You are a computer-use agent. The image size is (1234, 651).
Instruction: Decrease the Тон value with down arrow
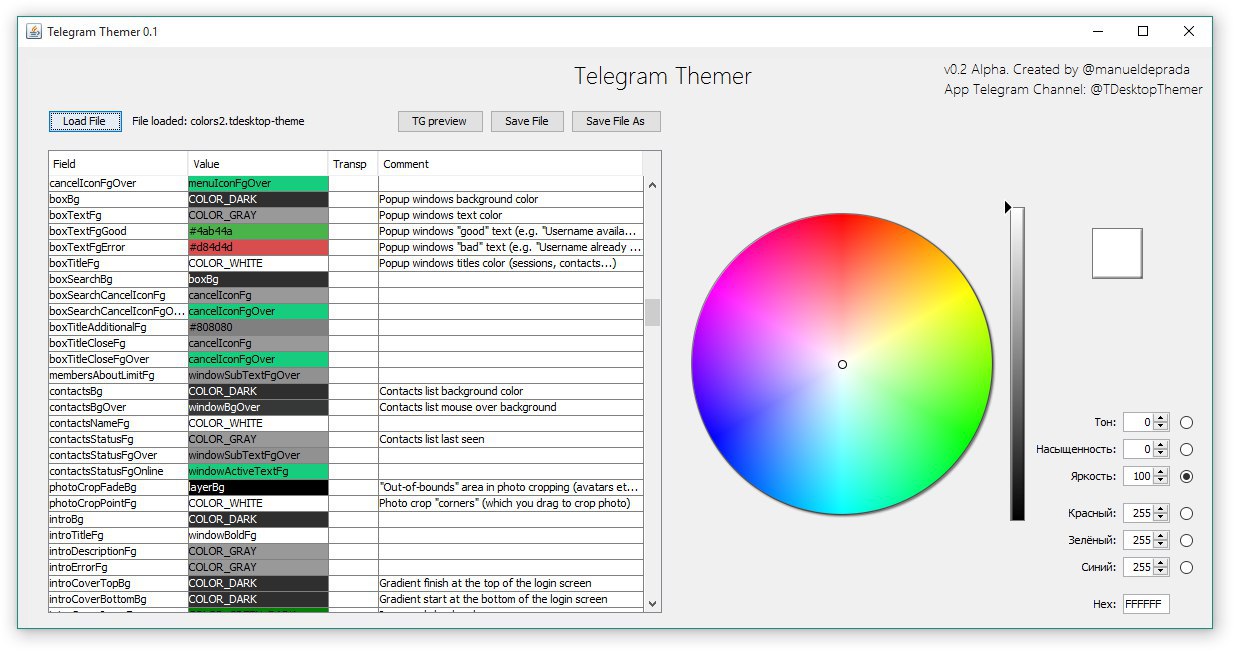click(1161, 427)
